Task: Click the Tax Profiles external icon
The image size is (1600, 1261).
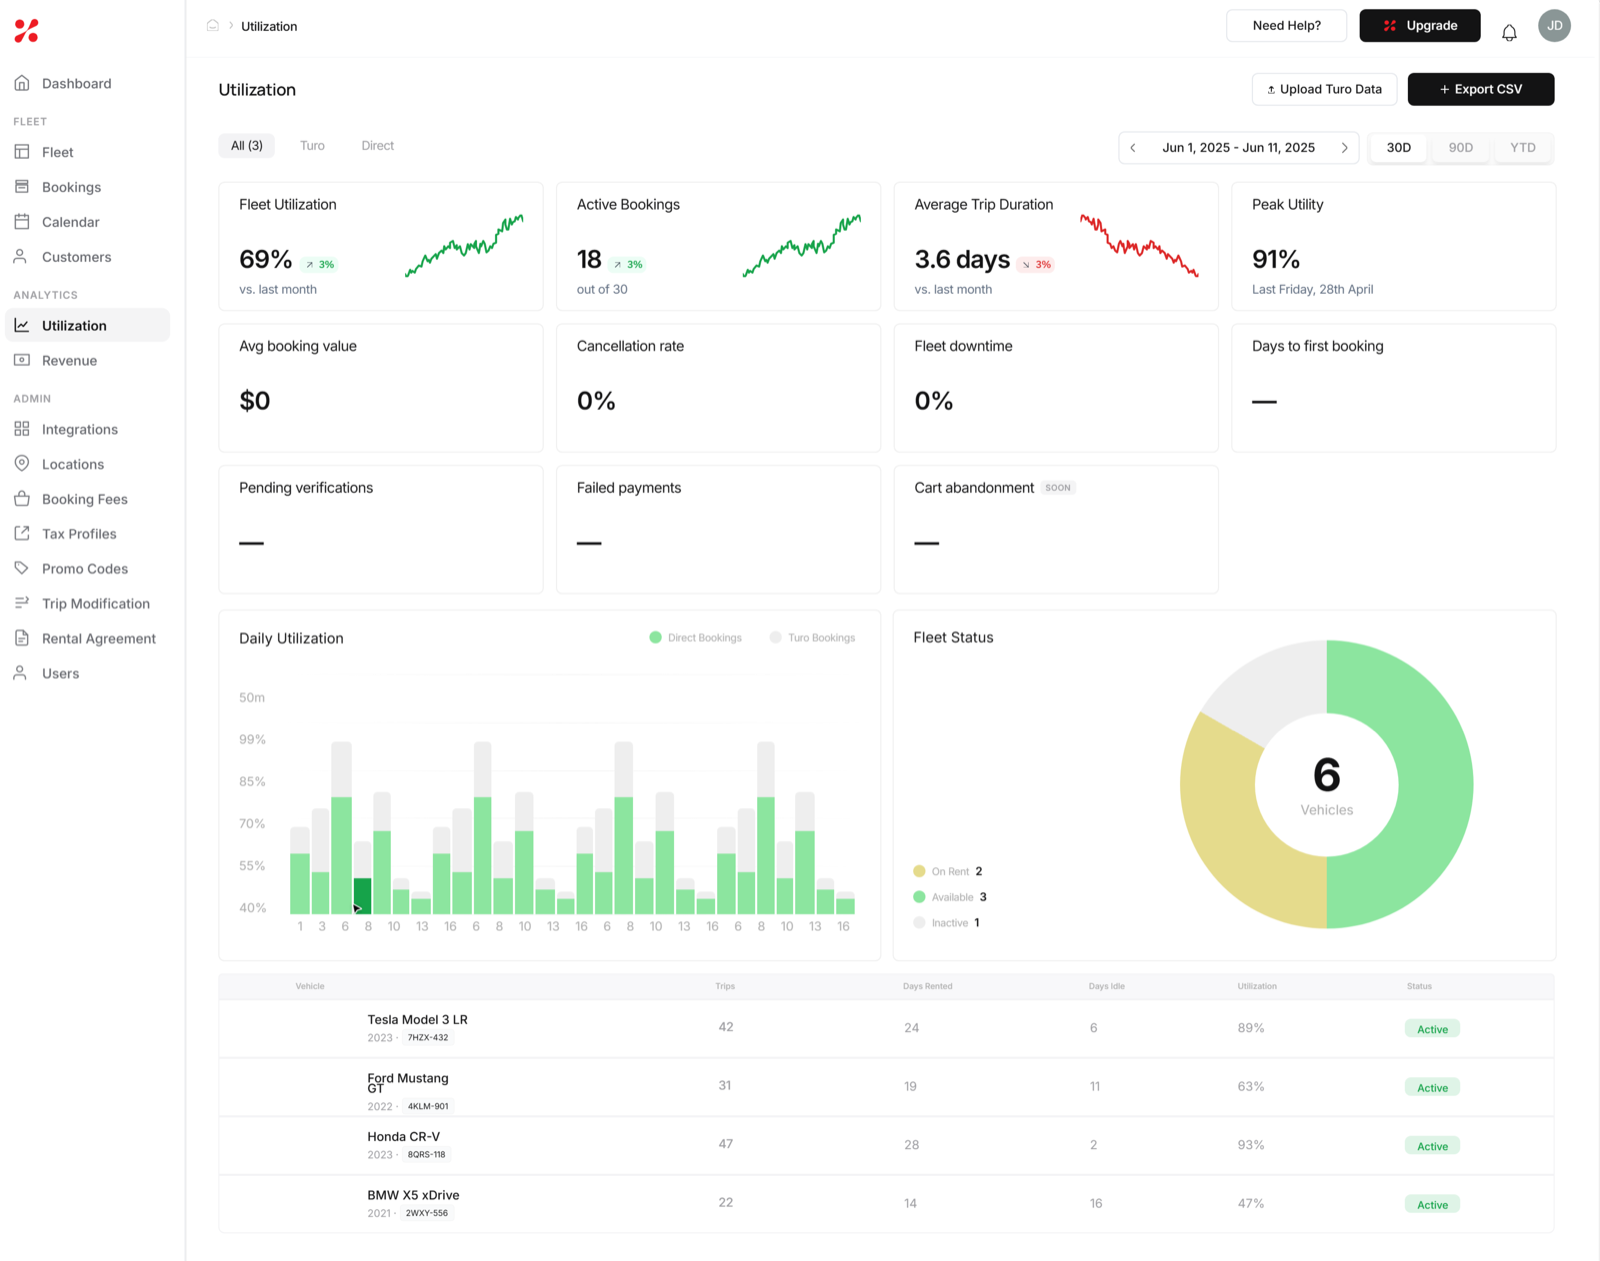Action: (x=22, y=534)
